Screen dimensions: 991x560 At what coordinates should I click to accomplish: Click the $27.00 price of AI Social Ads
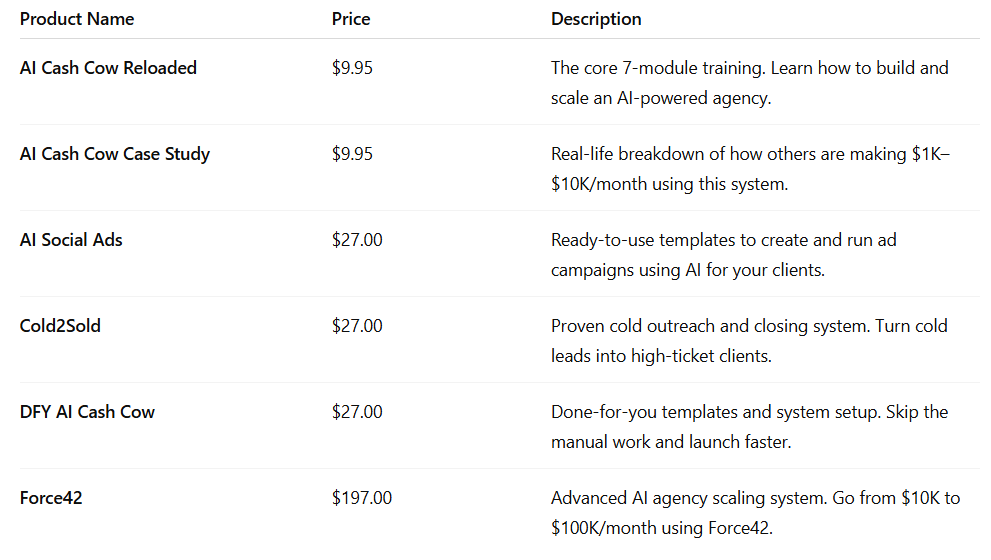(x=357, y=240)
